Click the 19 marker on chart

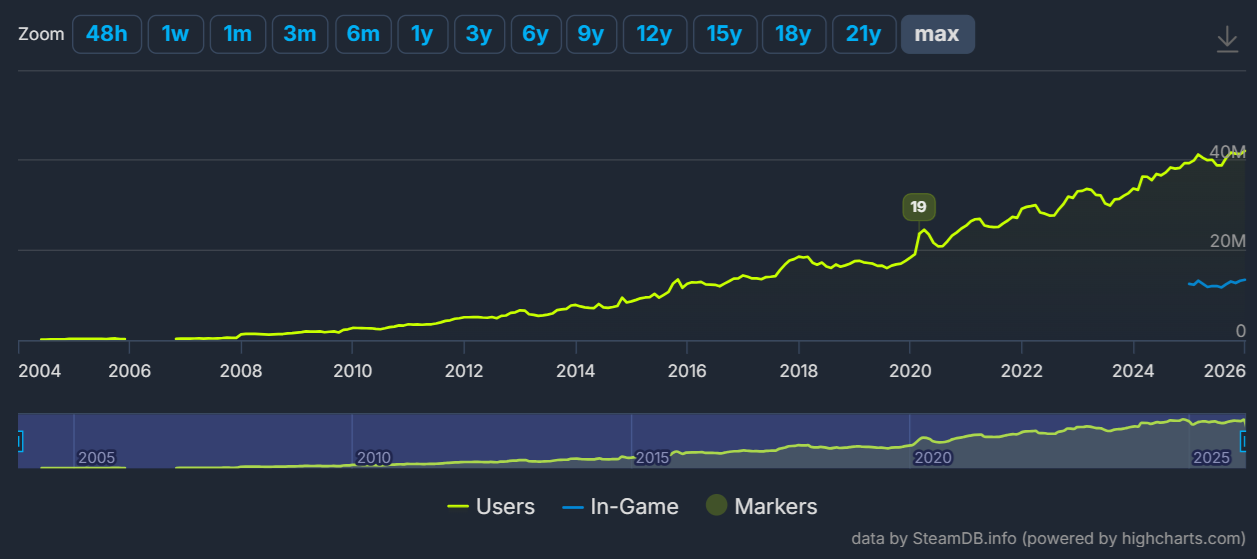[919, 207]
